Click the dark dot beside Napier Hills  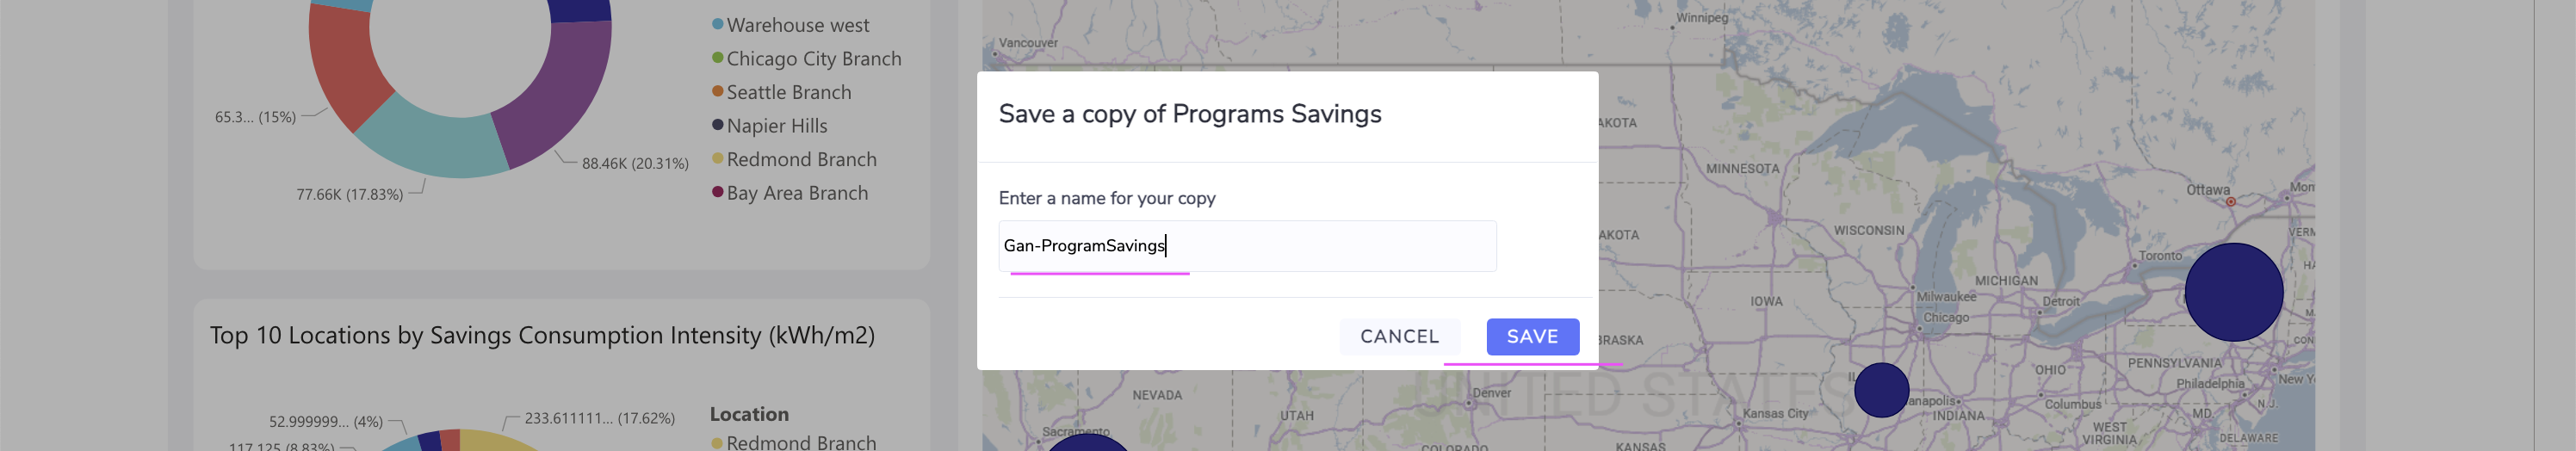[717, 125]
